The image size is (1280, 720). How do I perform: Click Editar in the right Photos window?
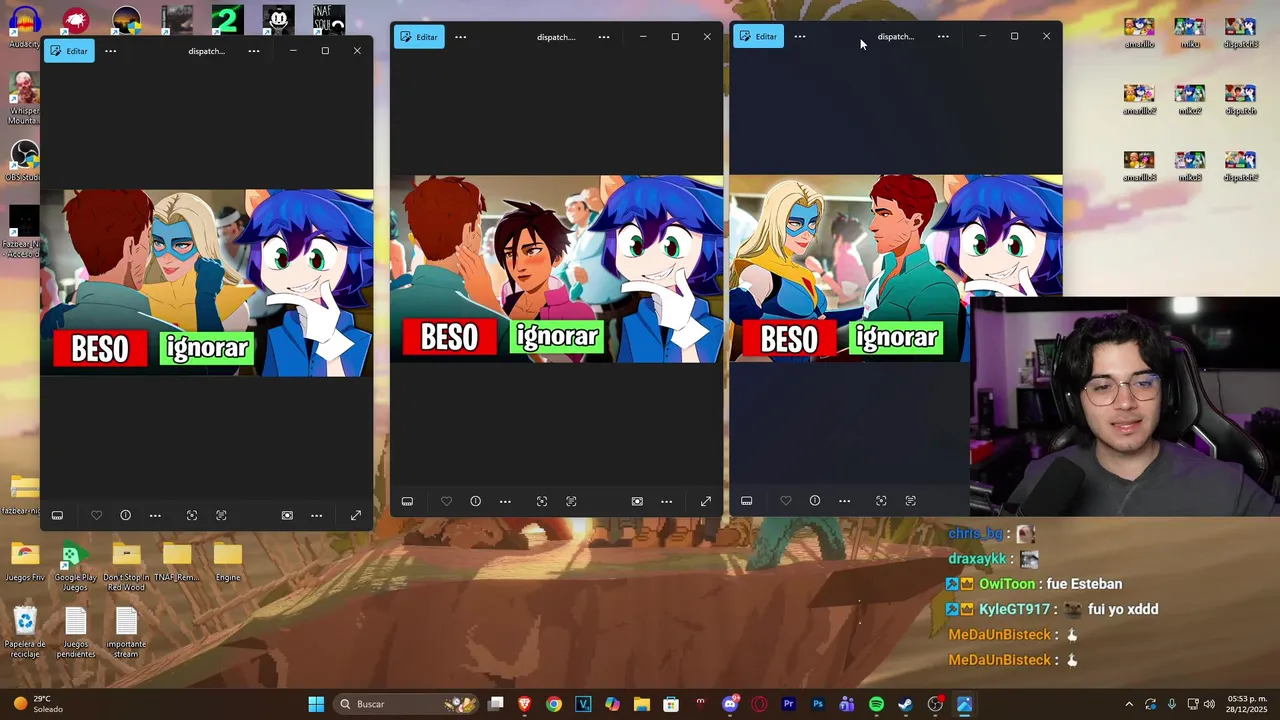click(x=758, y=37)
